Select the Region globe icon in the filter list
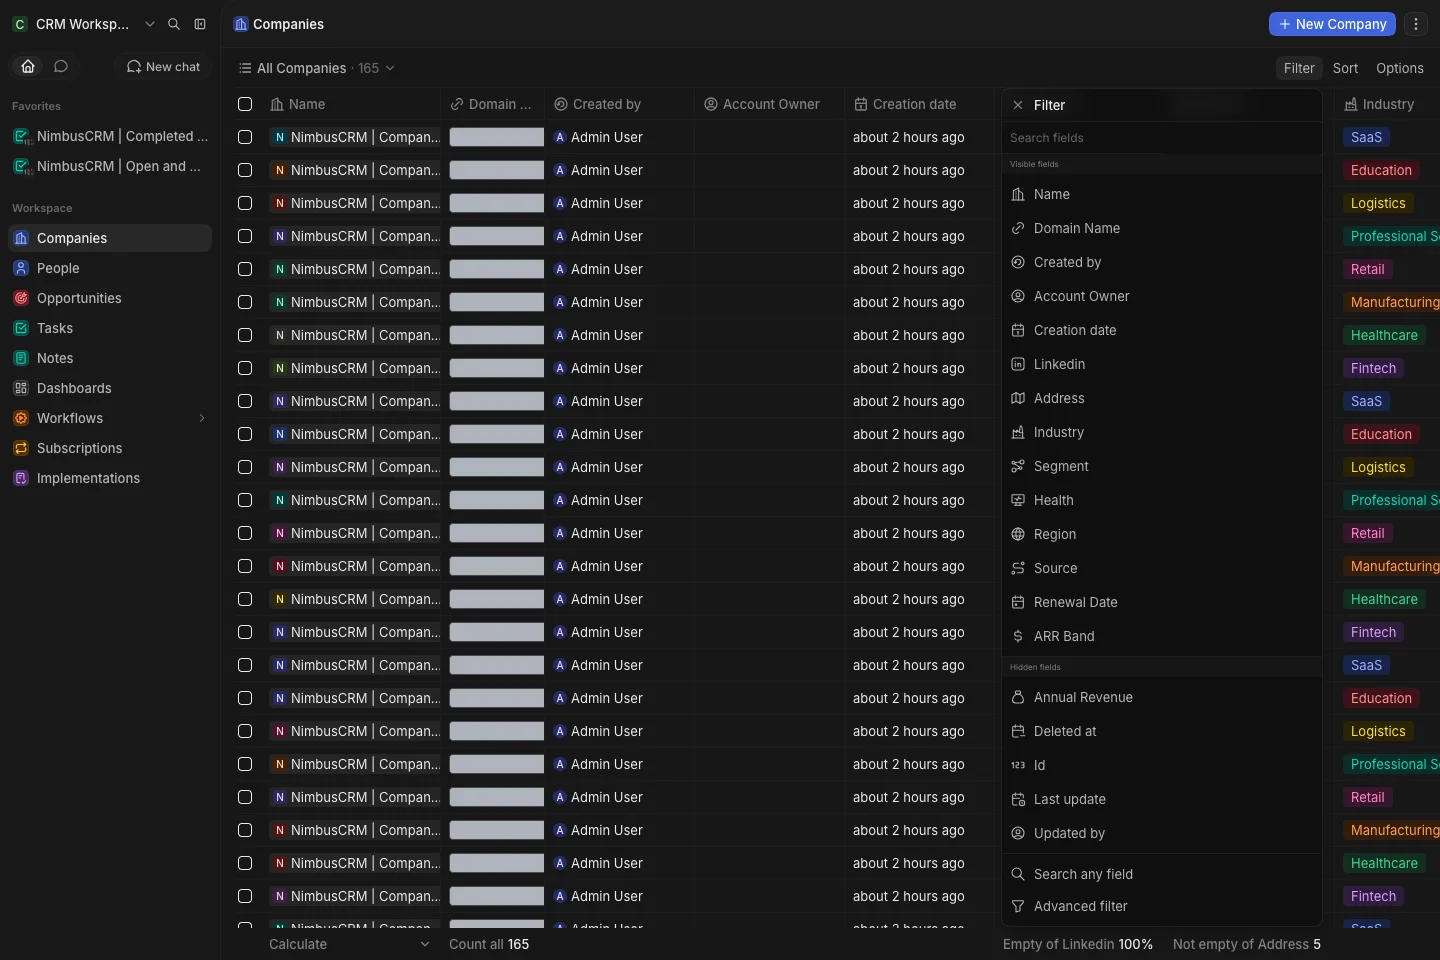Viewport: 1440px width, 960px height. [x=1018, y=534]
